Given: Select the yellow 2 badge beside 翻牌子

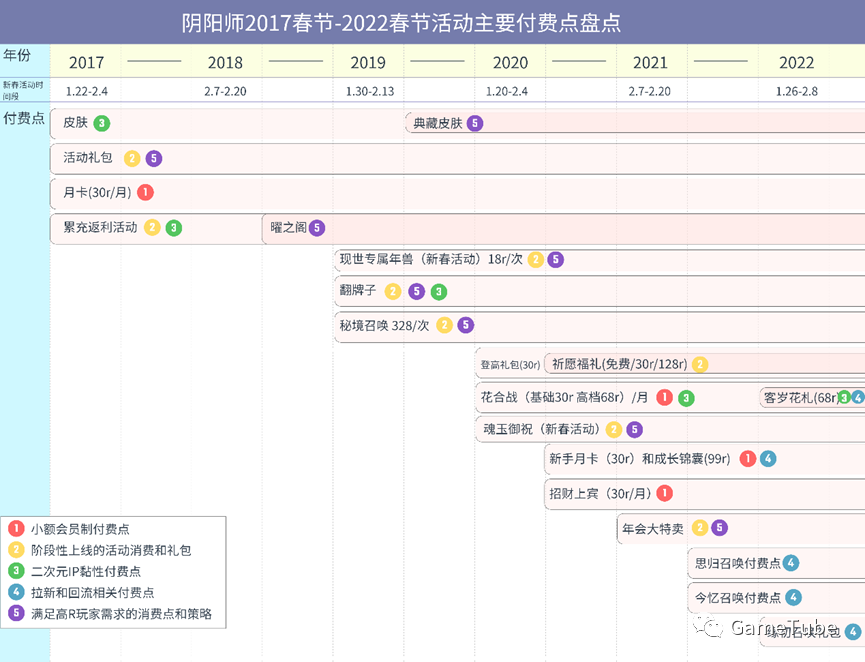Looking at the screenshot, I should [393, 291].
